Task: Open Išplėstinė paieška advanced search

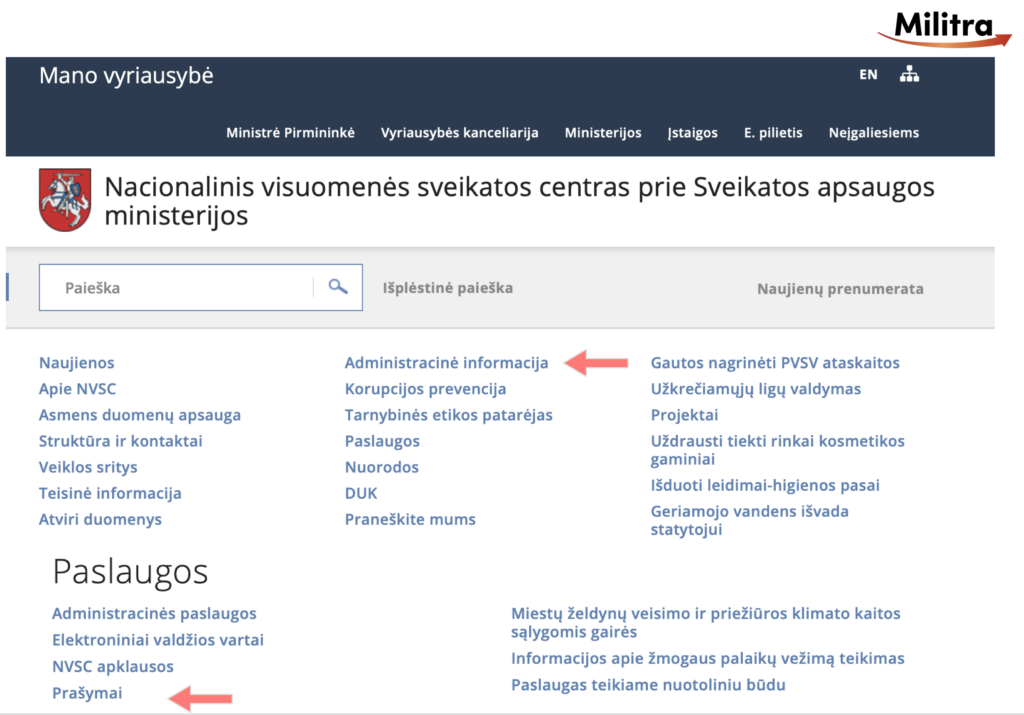Action: click(448, 288)
